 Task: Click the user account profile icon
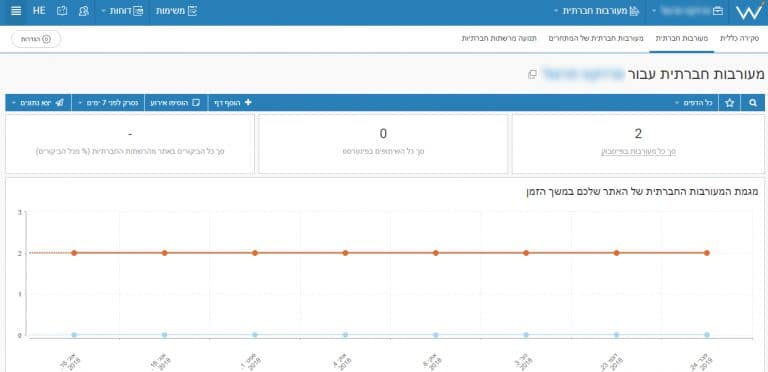84,11
